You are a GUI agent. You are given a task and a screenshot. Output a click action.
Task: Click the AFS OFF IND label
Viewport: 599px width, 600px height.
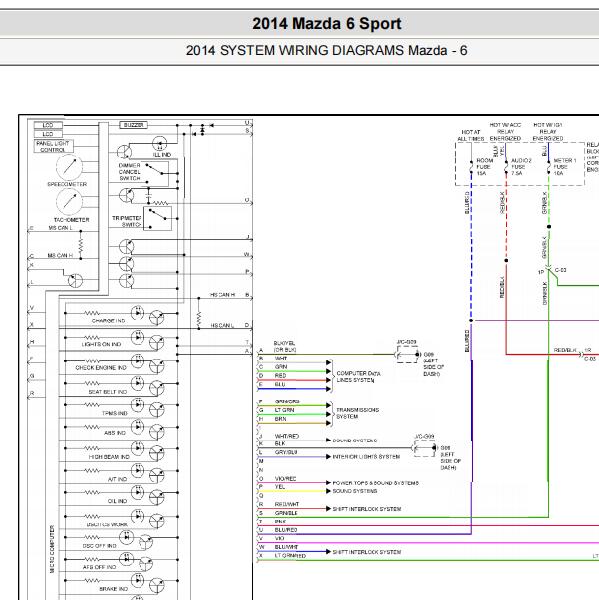100,567
